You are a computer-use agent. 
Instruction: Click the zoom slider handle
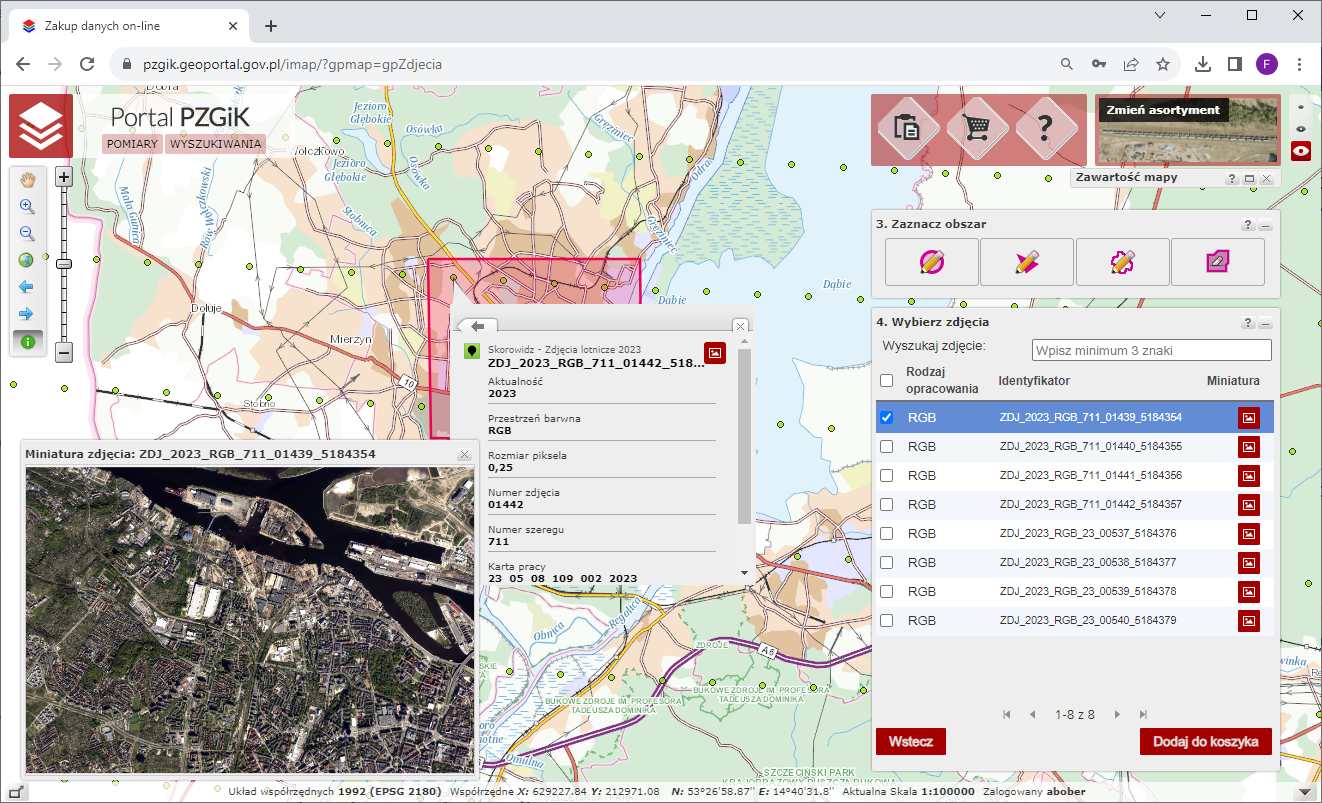click(x=64, y=264)
